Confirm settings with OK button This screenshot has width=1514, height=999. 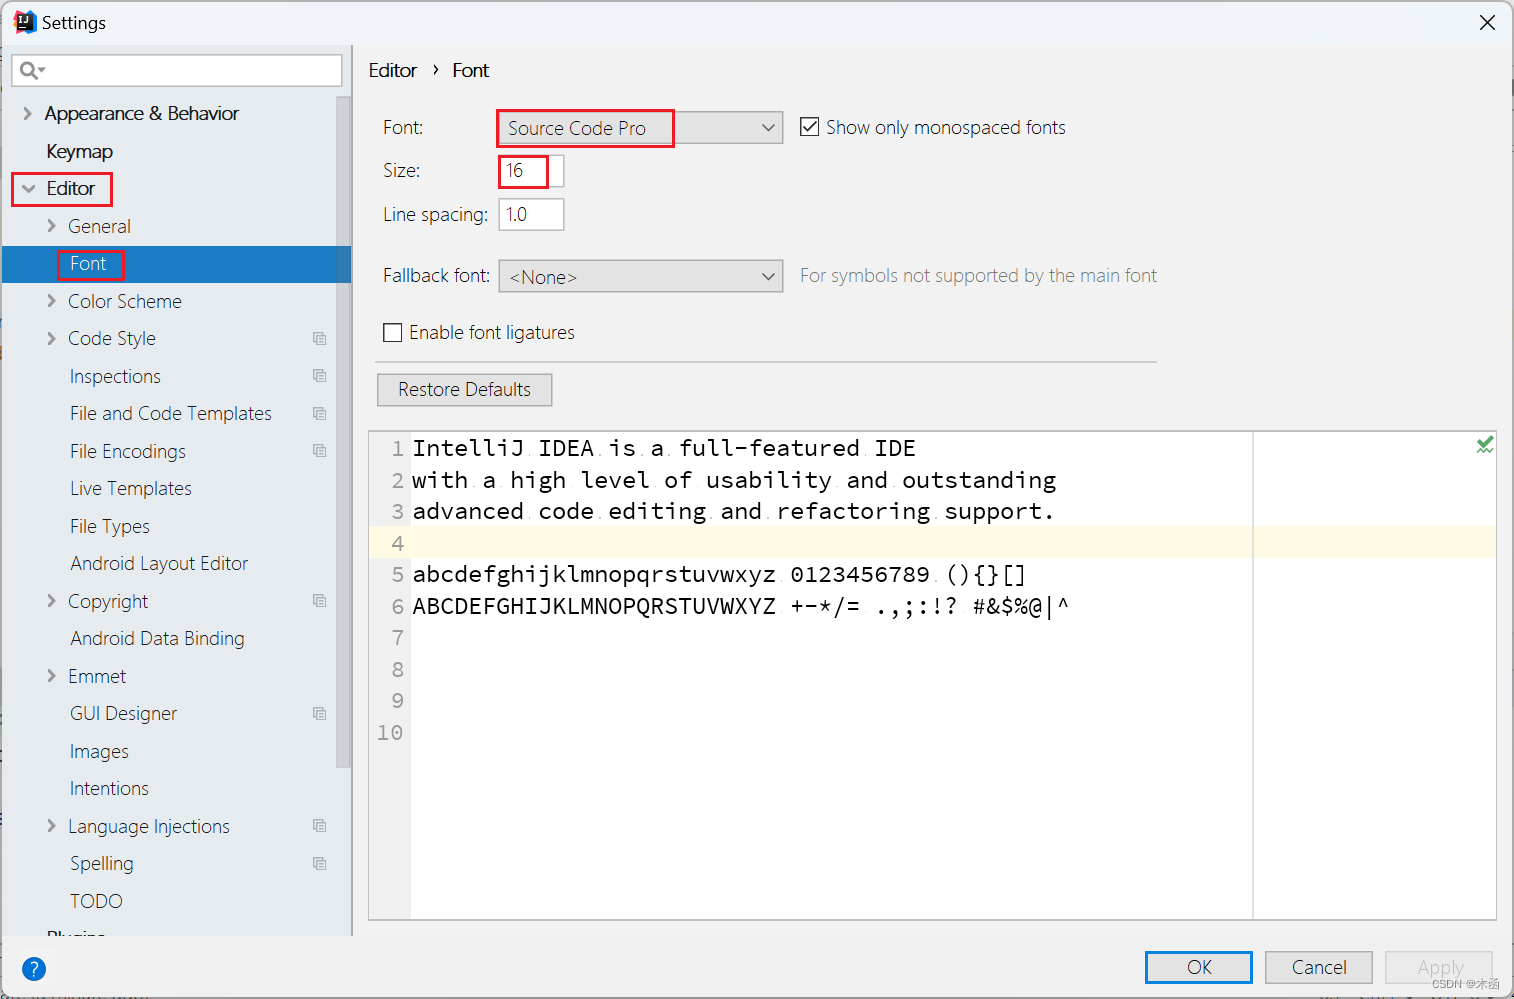click(1199, 967)
